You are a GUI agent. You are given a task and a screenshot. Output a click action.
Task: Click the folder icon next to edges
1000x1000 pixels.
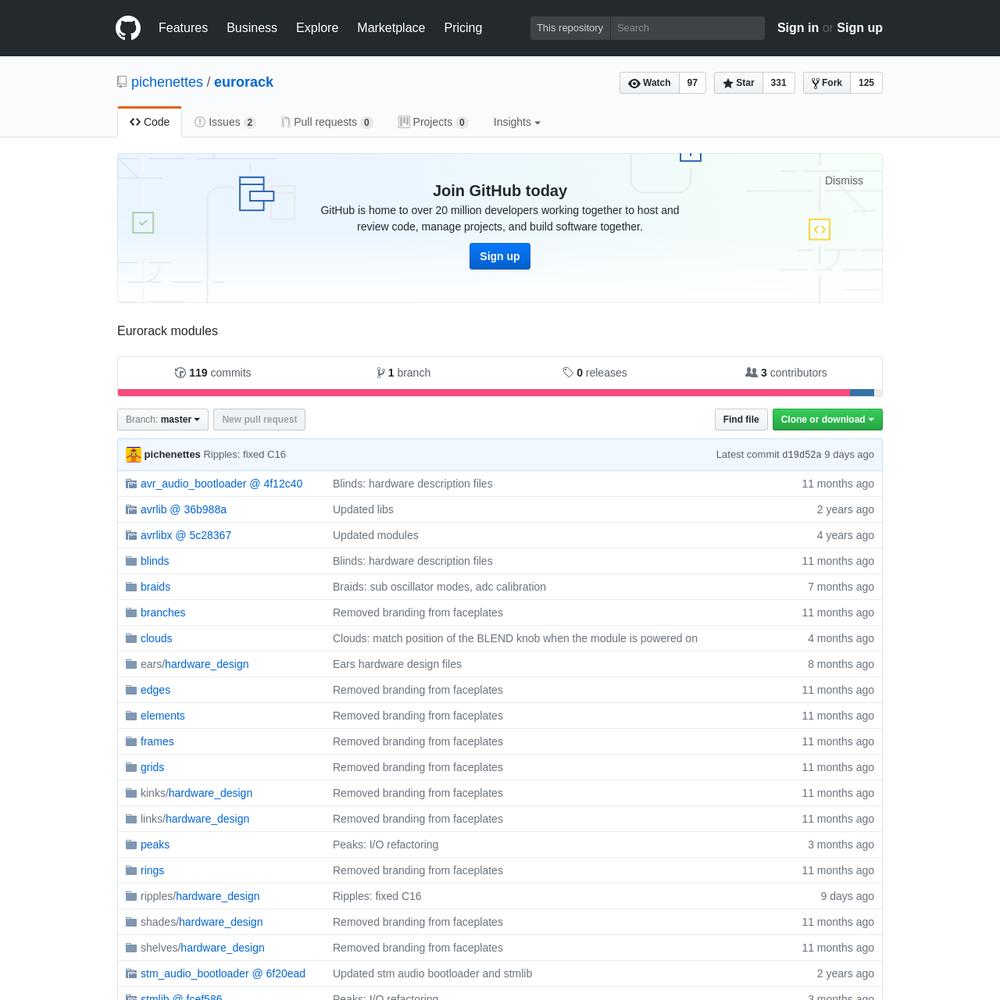click(131, 690)
